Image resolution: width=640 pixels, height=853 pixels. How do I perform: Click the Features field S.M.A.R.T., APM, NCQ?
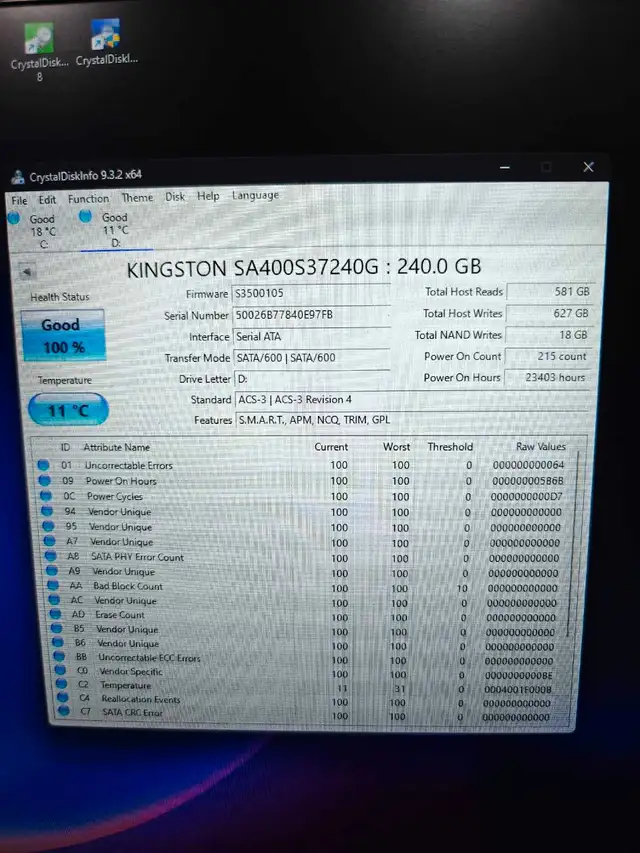[412, 419]
